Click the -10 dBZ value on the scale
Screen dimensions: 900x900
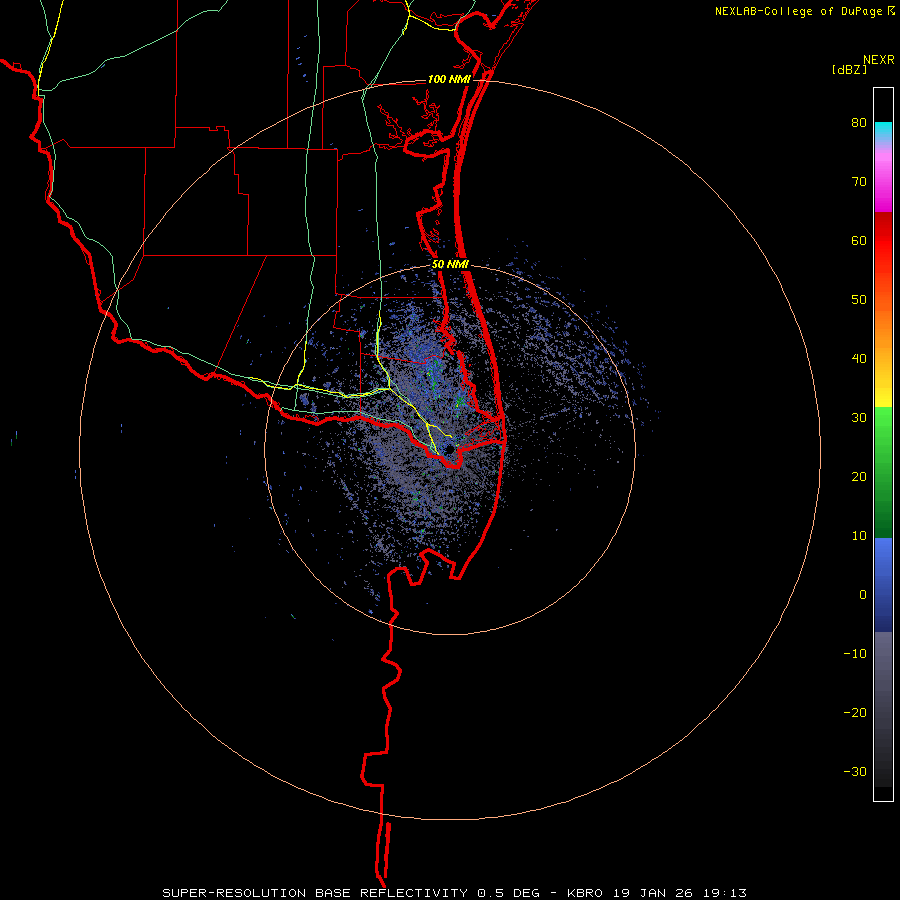tap(855, 654)
